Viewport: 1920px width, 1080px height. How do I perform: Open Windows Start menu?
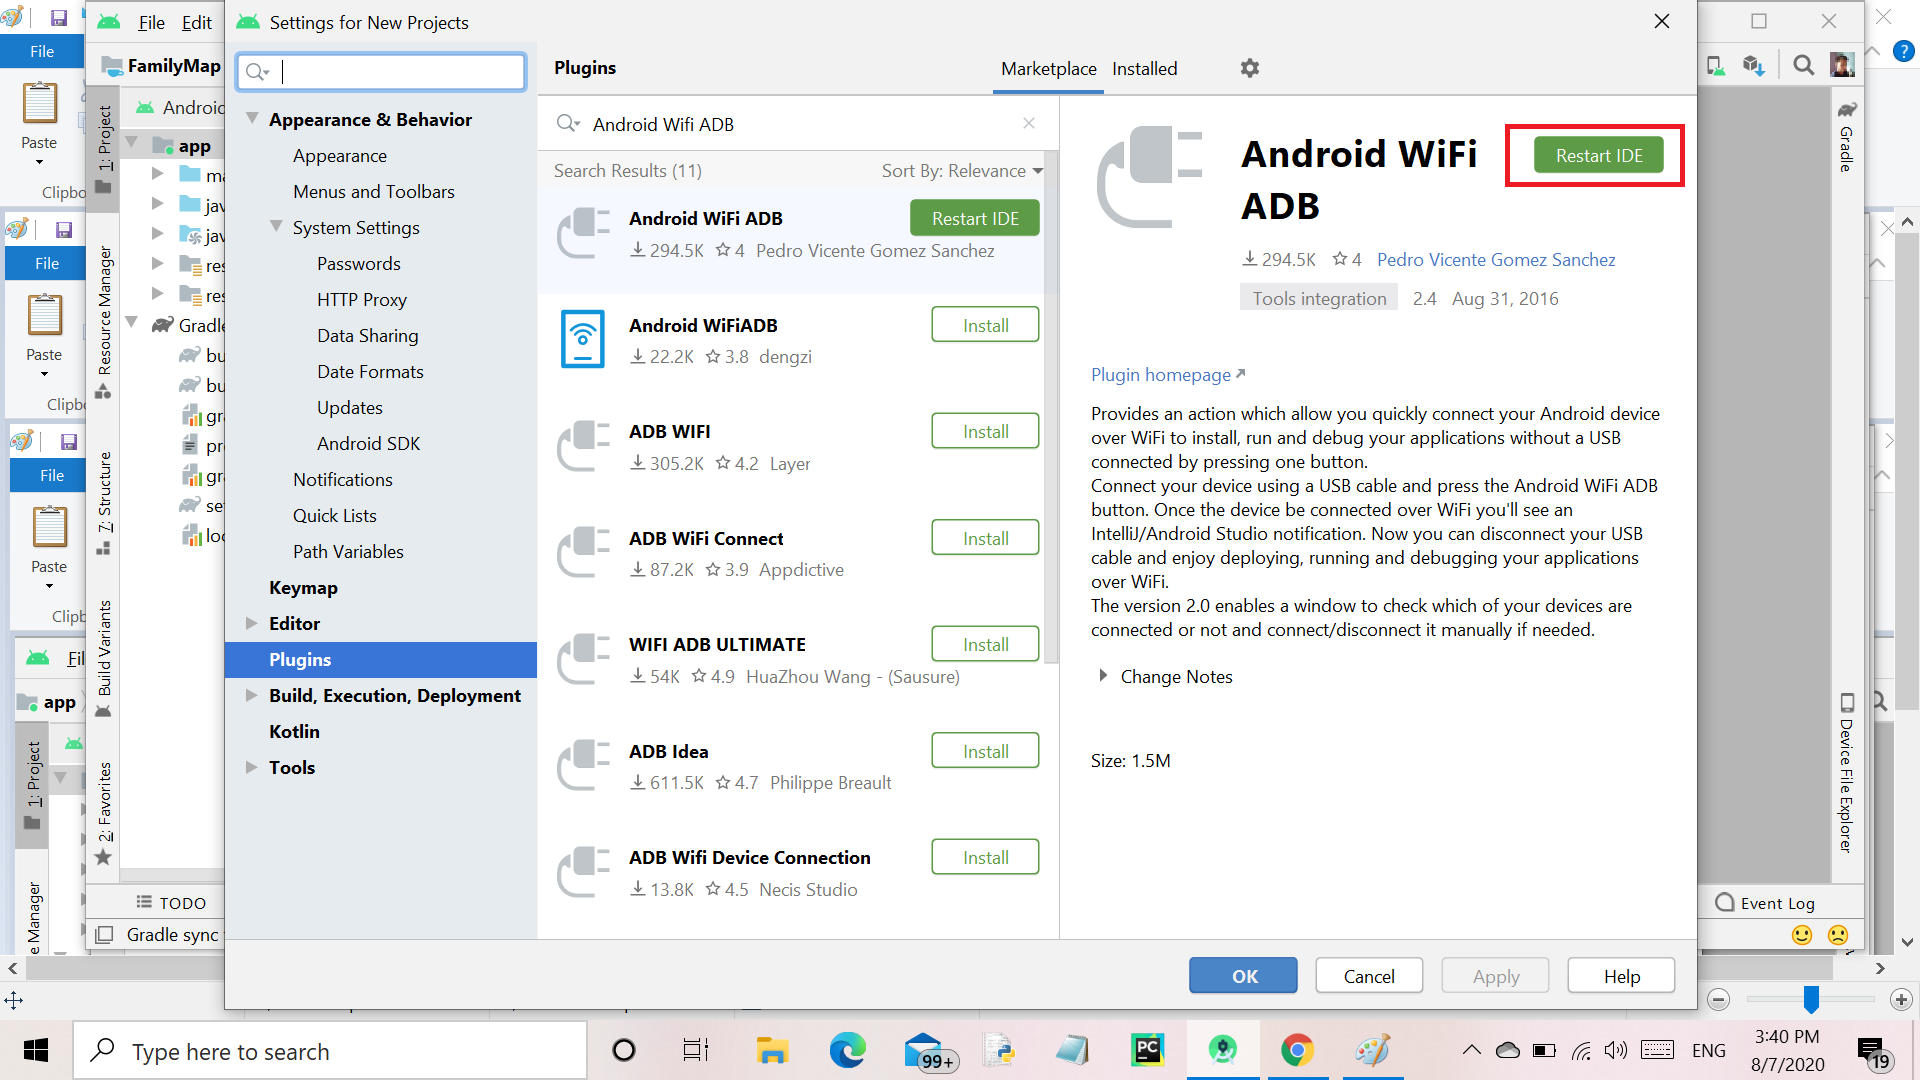(36, 1051)
